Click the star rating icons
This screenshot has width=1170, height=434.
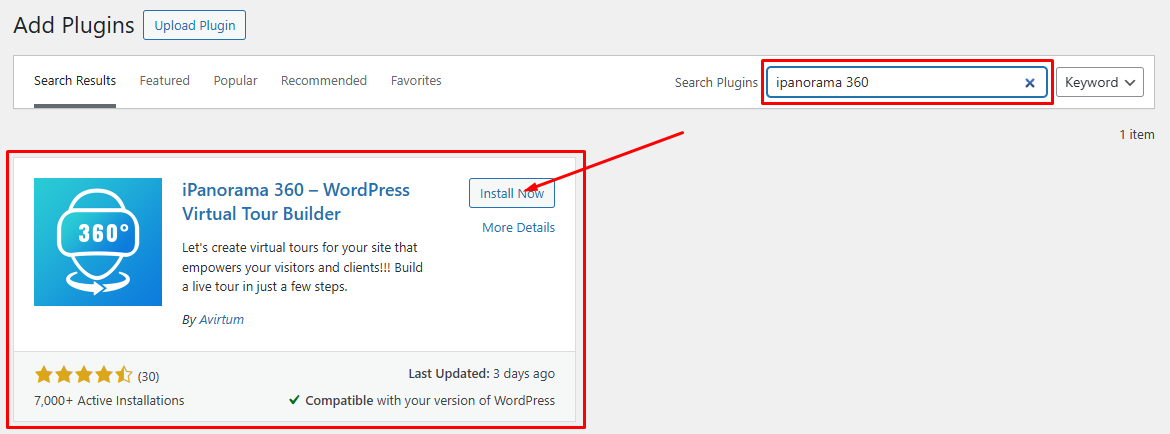84,375
